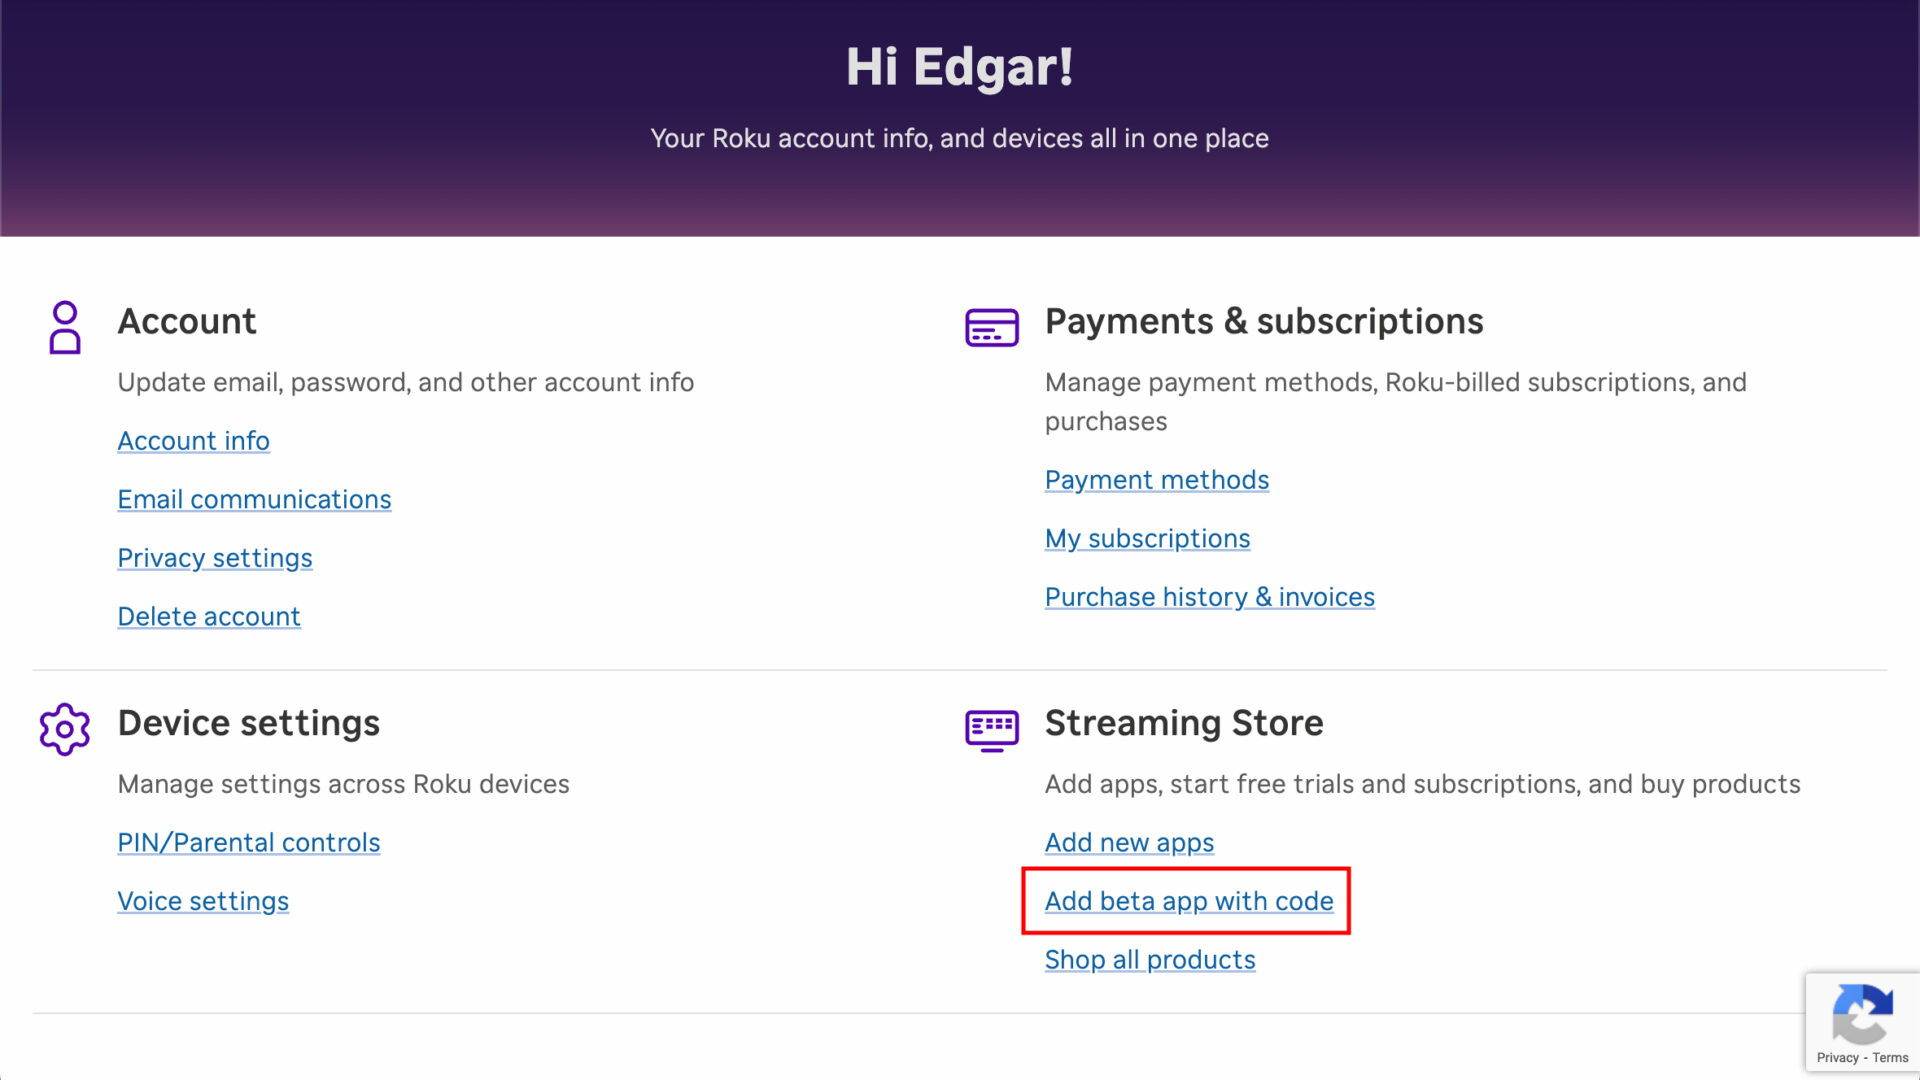Click the Streaming Store screen icon
This screenshot has width=1920, height=1080.
click(991, 730)
